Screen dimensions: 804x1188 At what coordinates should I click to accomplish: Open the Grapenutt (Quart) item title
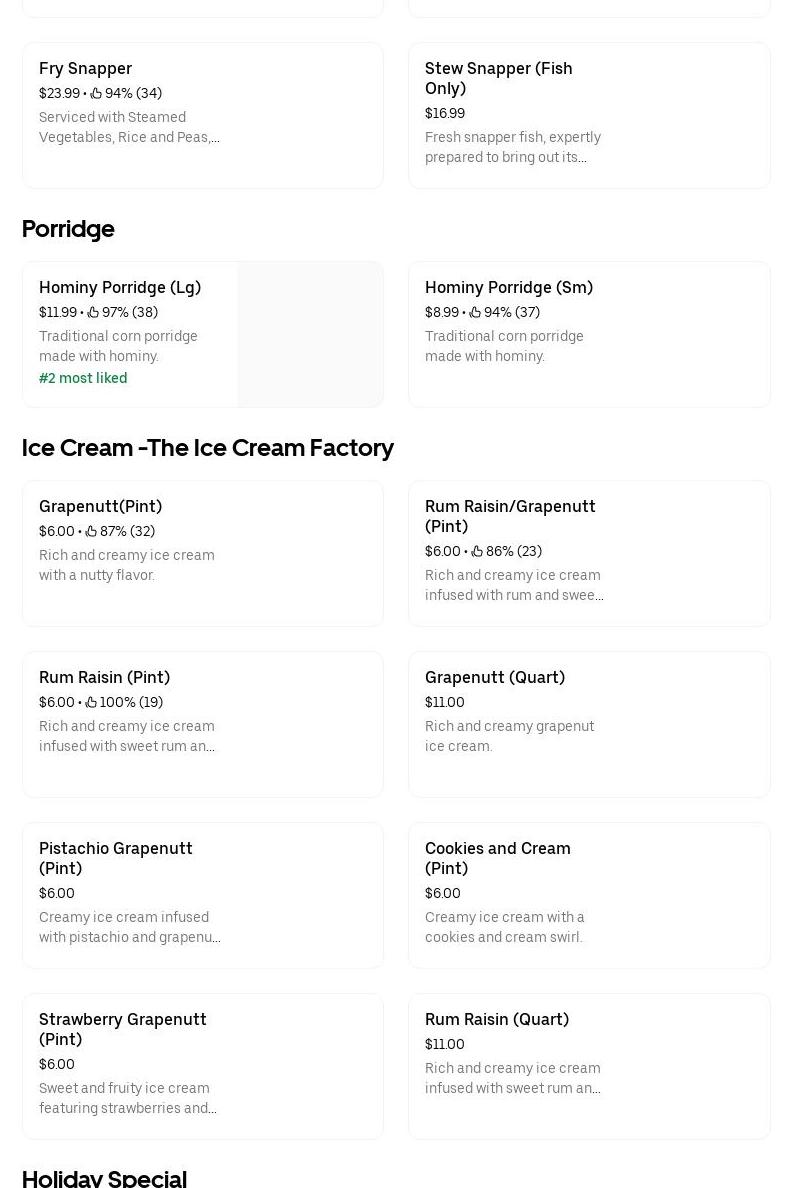[x=494, y=677]
